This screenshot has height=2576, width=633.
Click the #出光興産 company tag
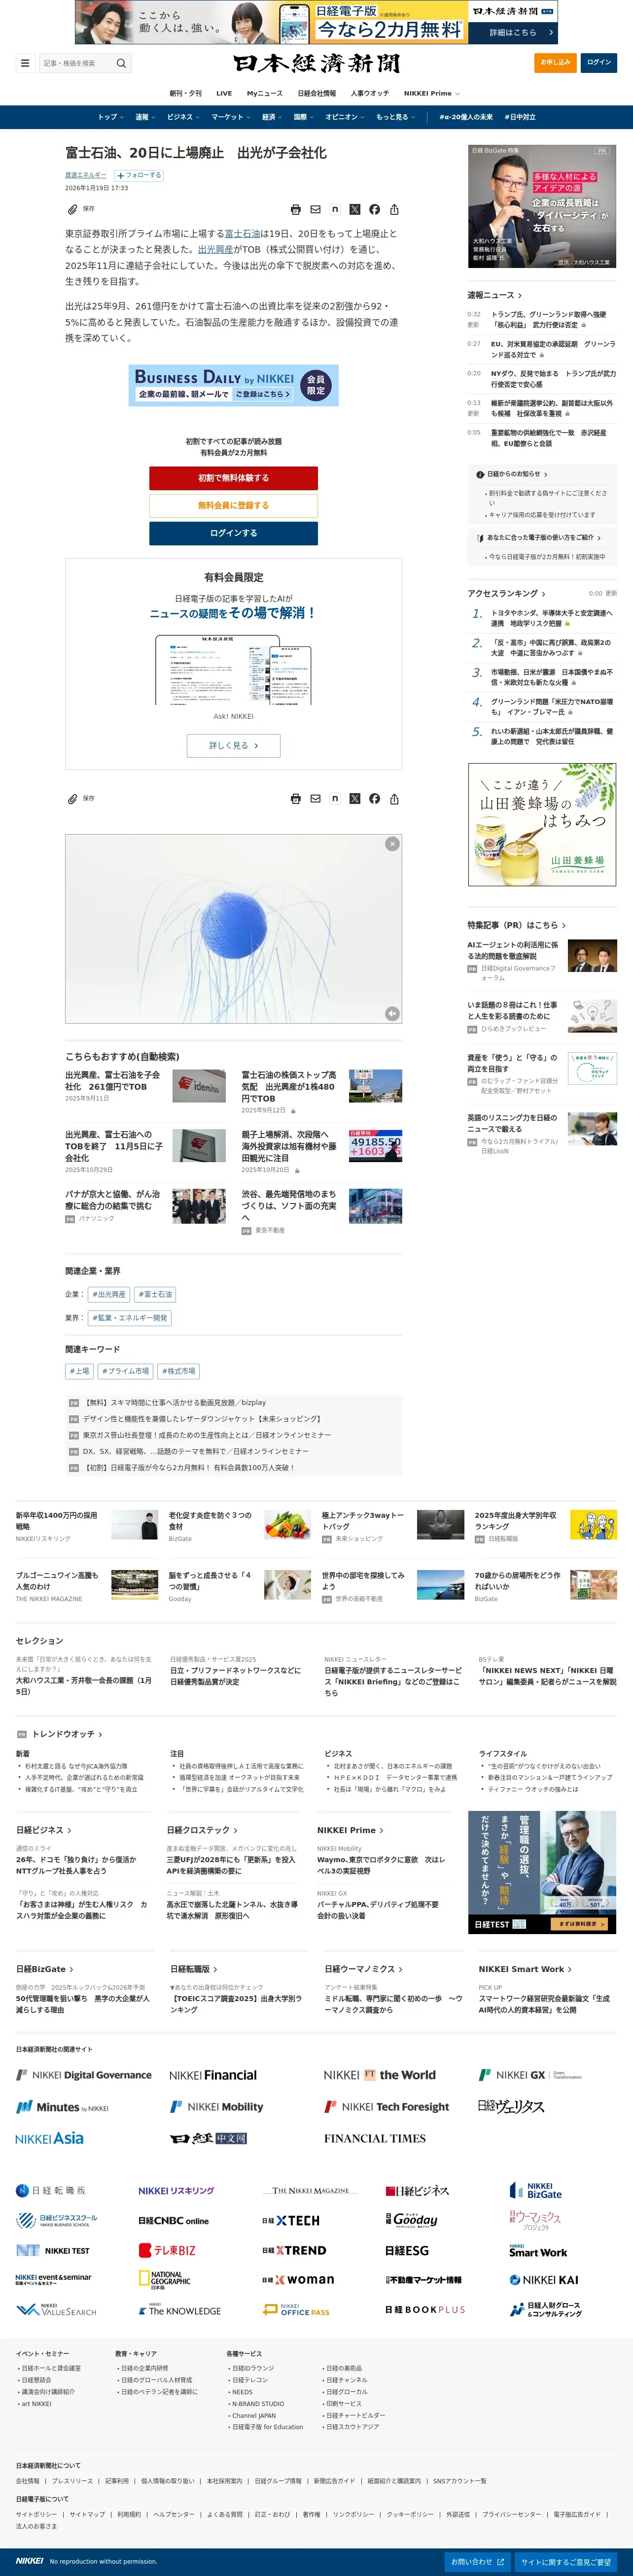109,1294
